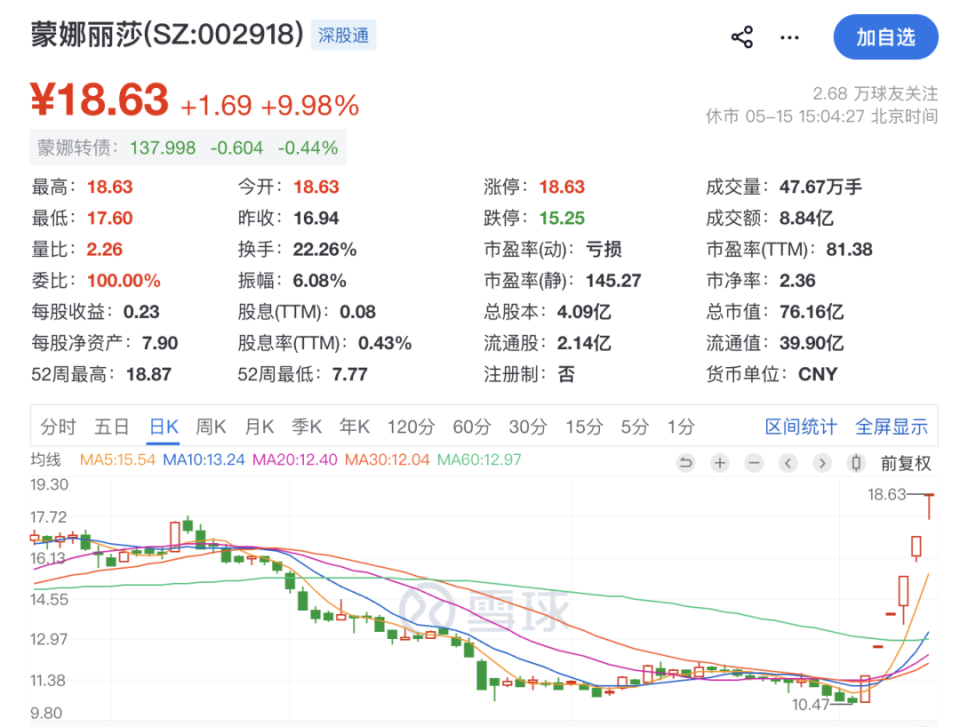This screenshot has height=727, width=960.
Task: Switch to 30分 chart interval
Action: point(528,426)
